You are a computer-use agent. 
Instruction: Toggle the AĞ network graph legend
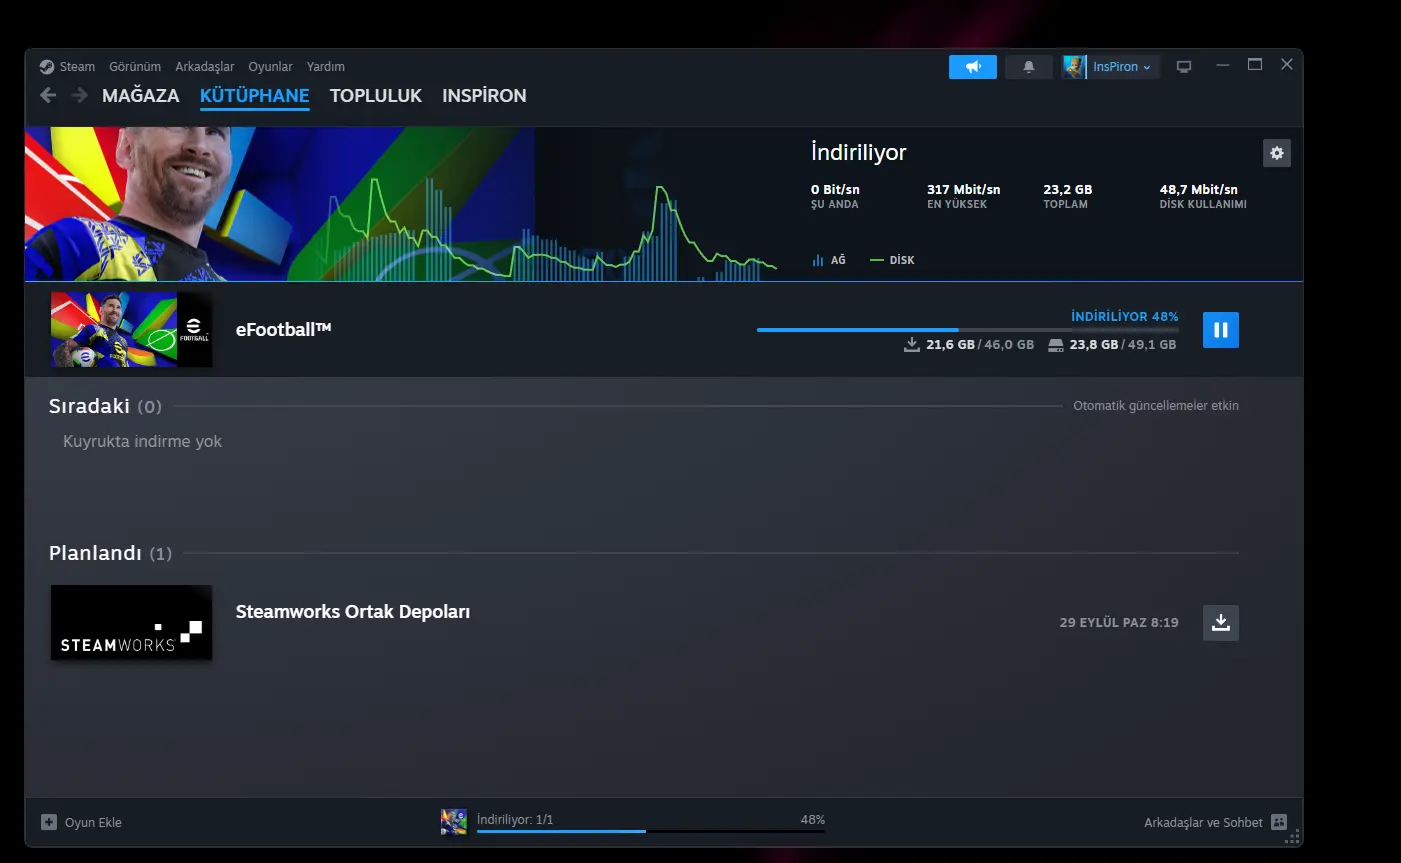point(829,260)
